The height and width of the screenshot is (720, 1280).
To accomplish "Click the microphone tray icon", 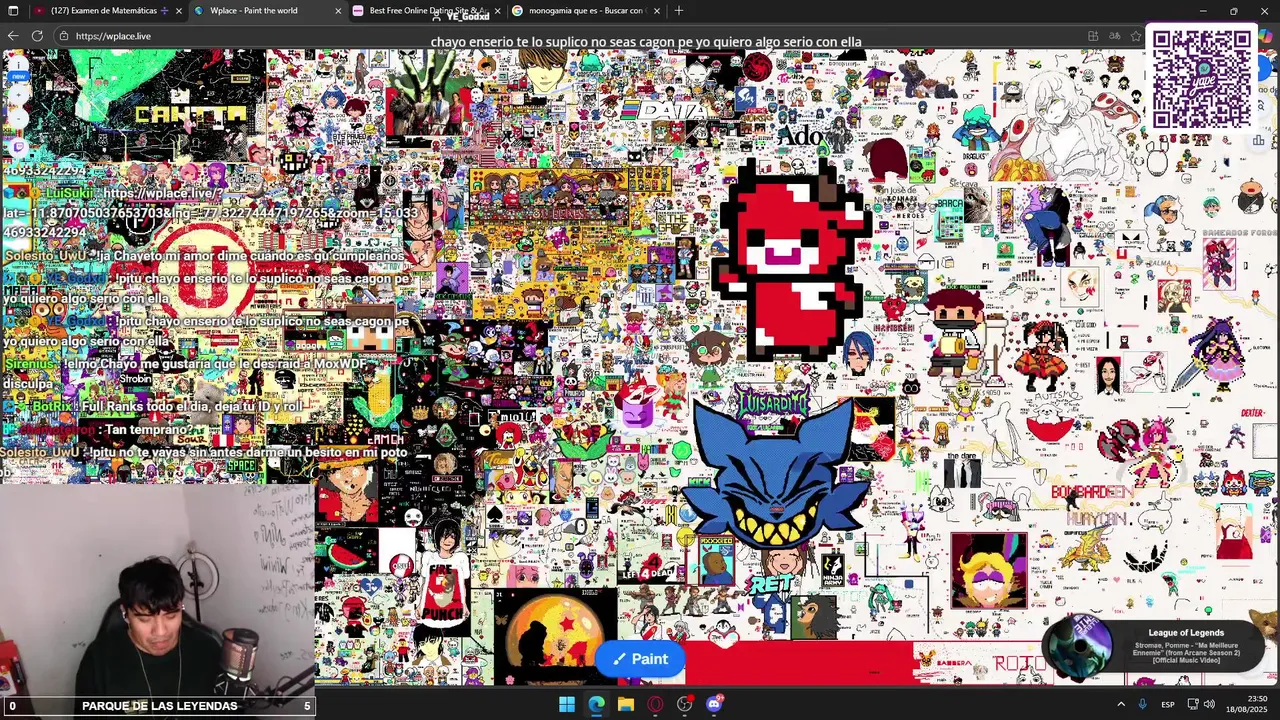I will coord(1143,705).
